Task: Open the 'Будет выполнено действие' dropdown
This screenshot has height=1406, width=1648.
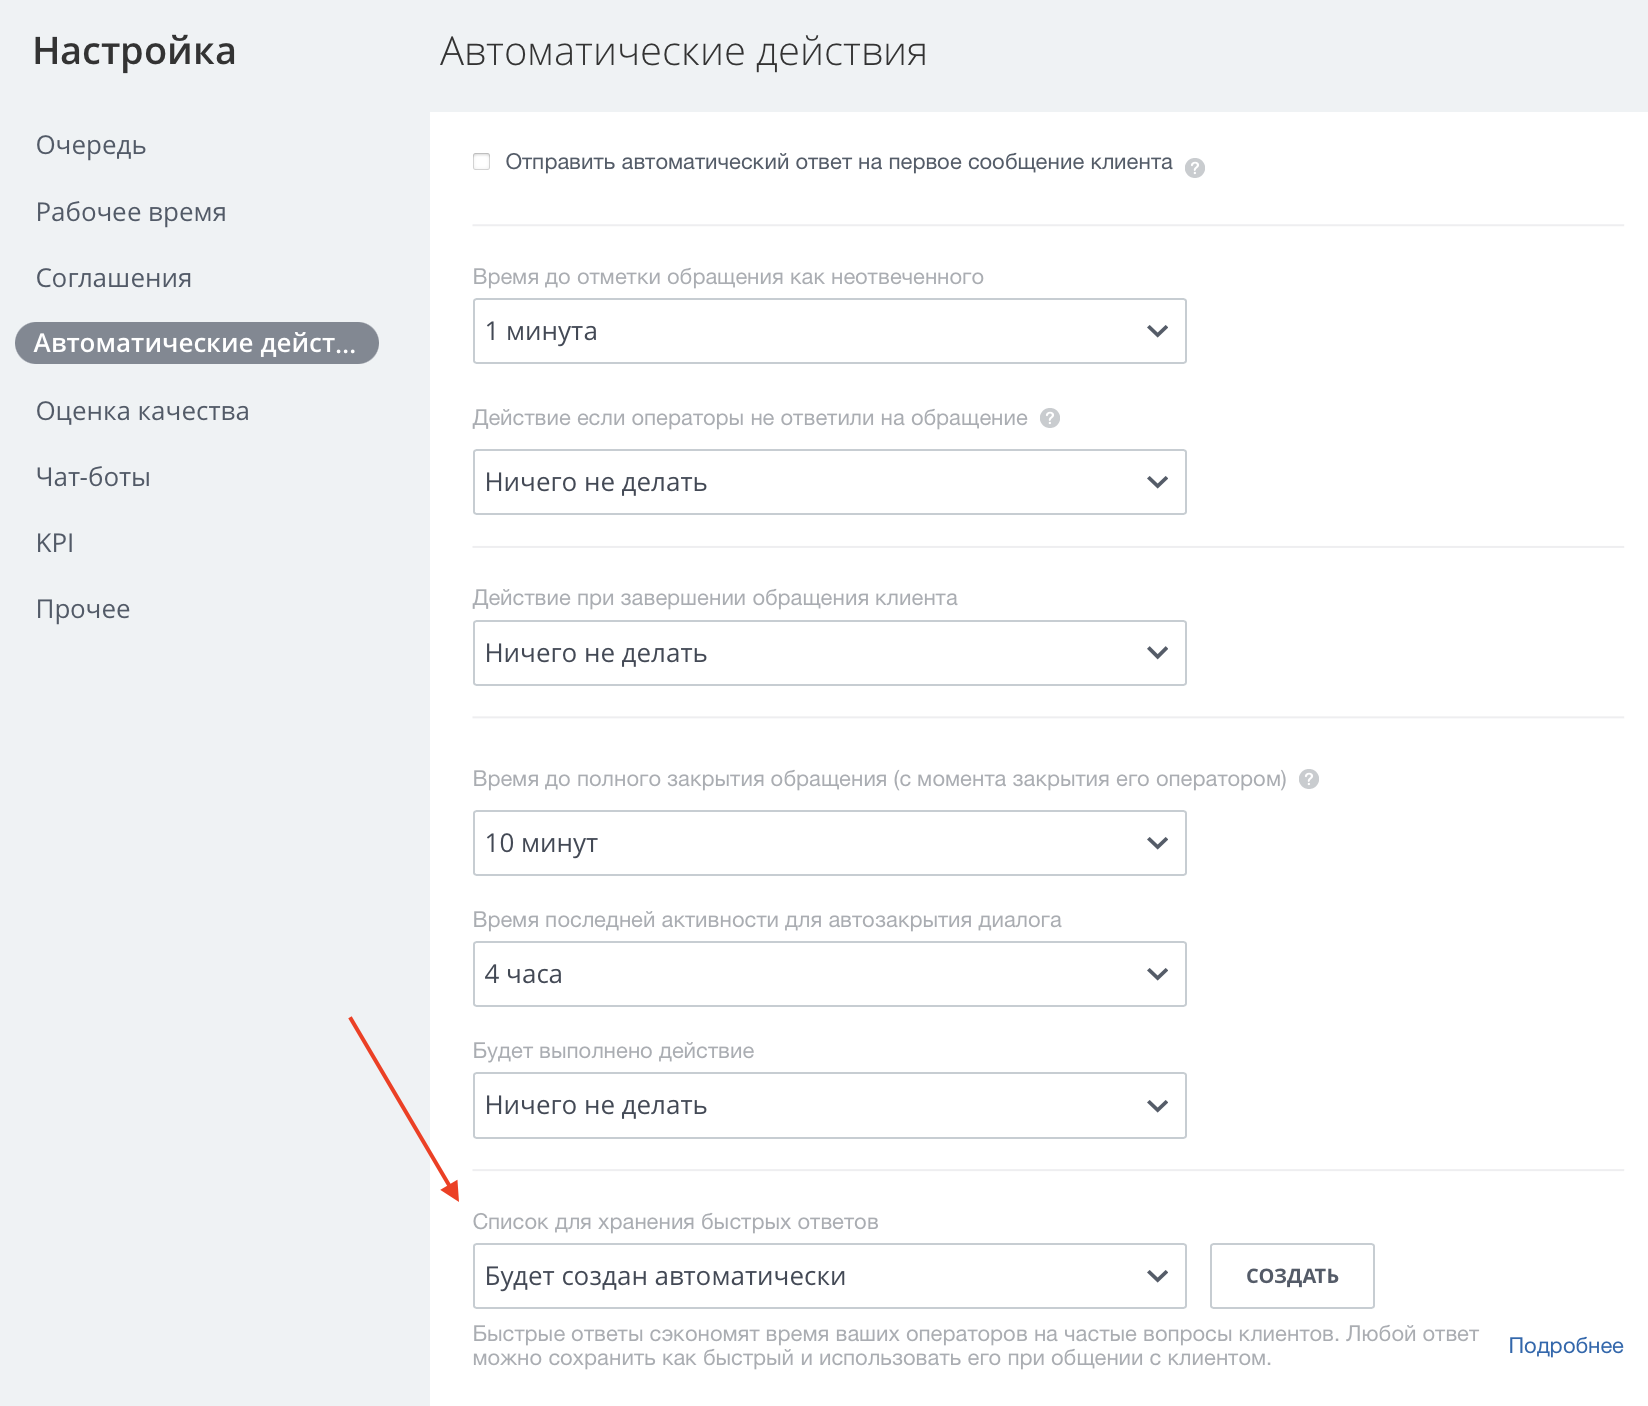Action: click(x=829, y=1105)
